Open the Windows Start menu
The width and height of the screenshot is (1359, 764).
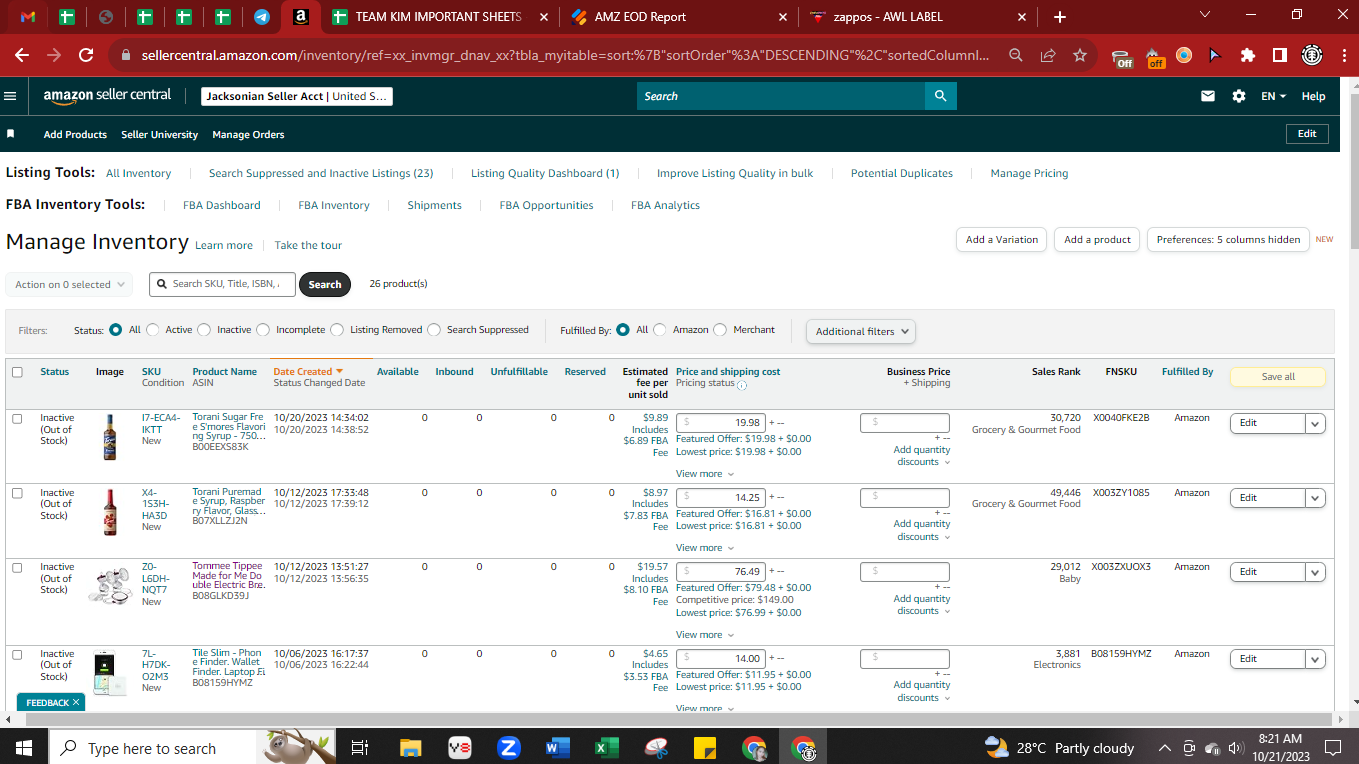(24, 747)
